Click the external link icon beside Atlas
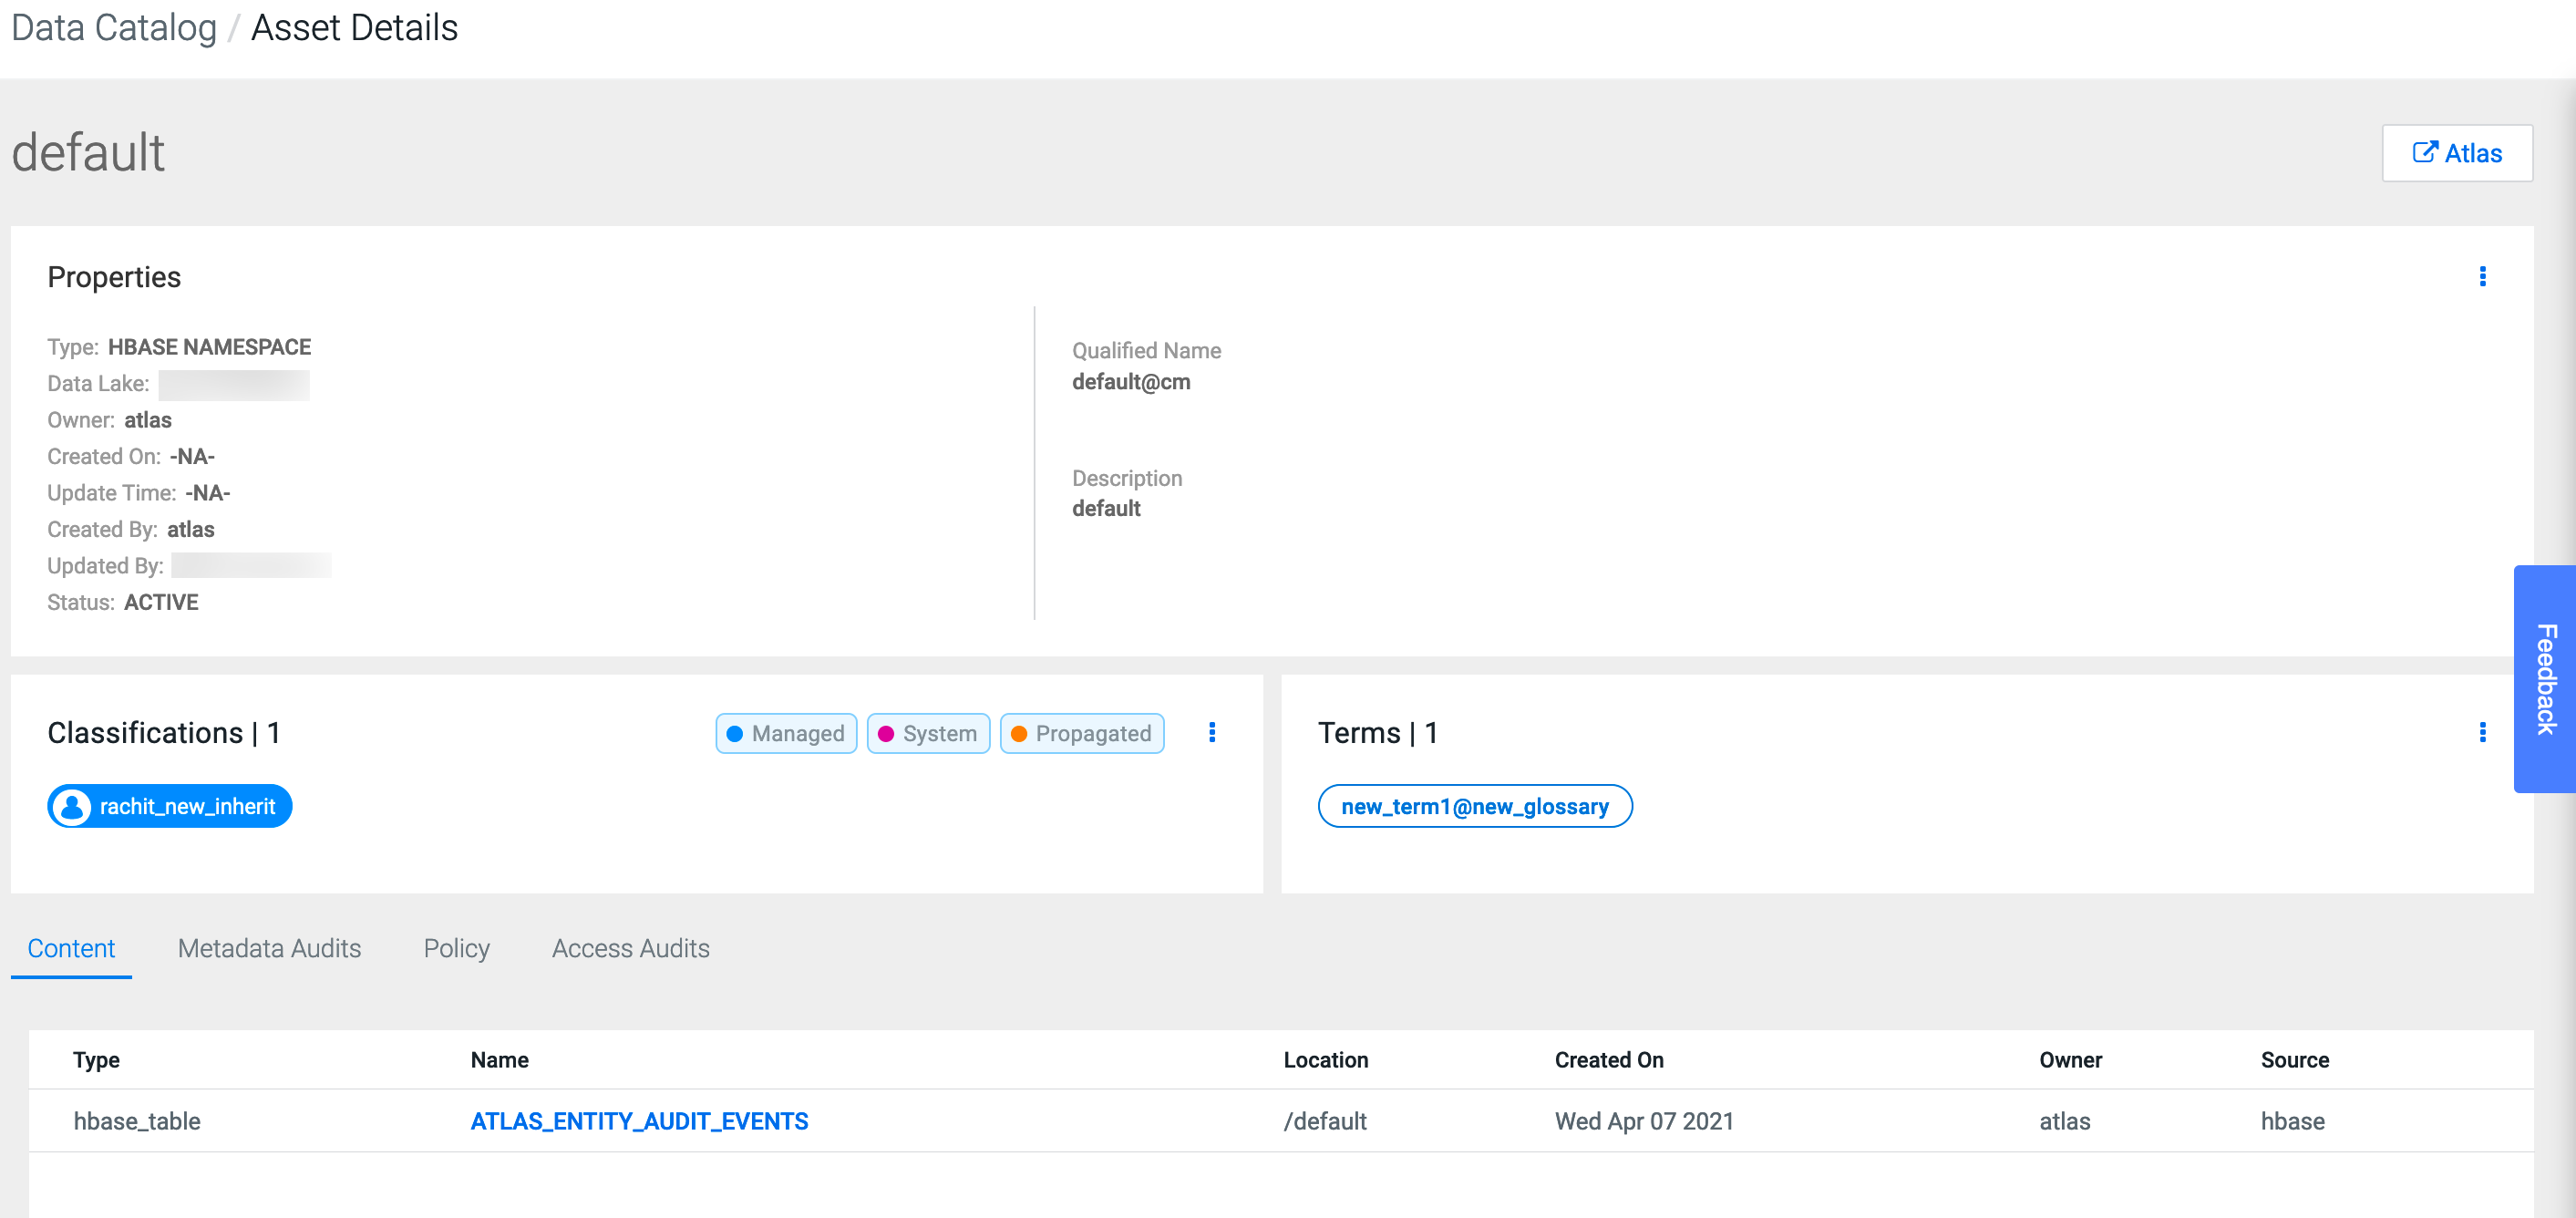Image resolution: width=2576 pixels, height=1218 pixels. click(x=2424, y=152)
